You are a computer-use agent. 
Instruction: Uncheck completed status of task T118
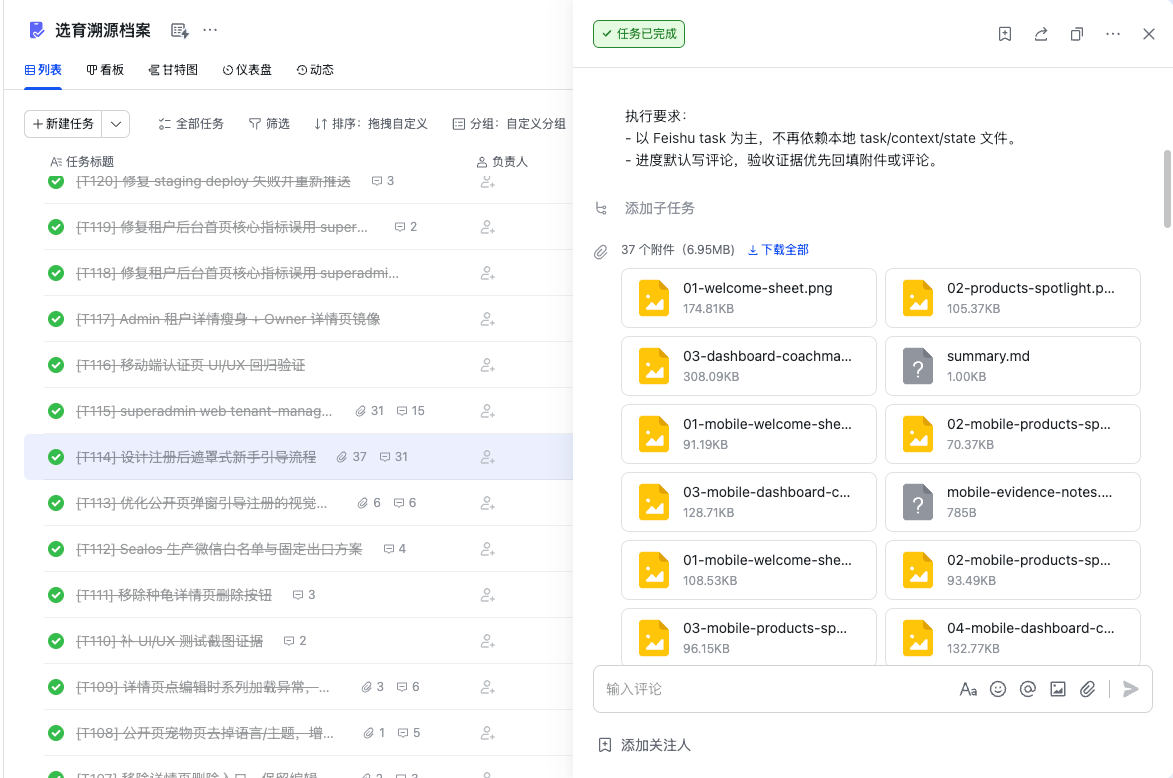56,273
